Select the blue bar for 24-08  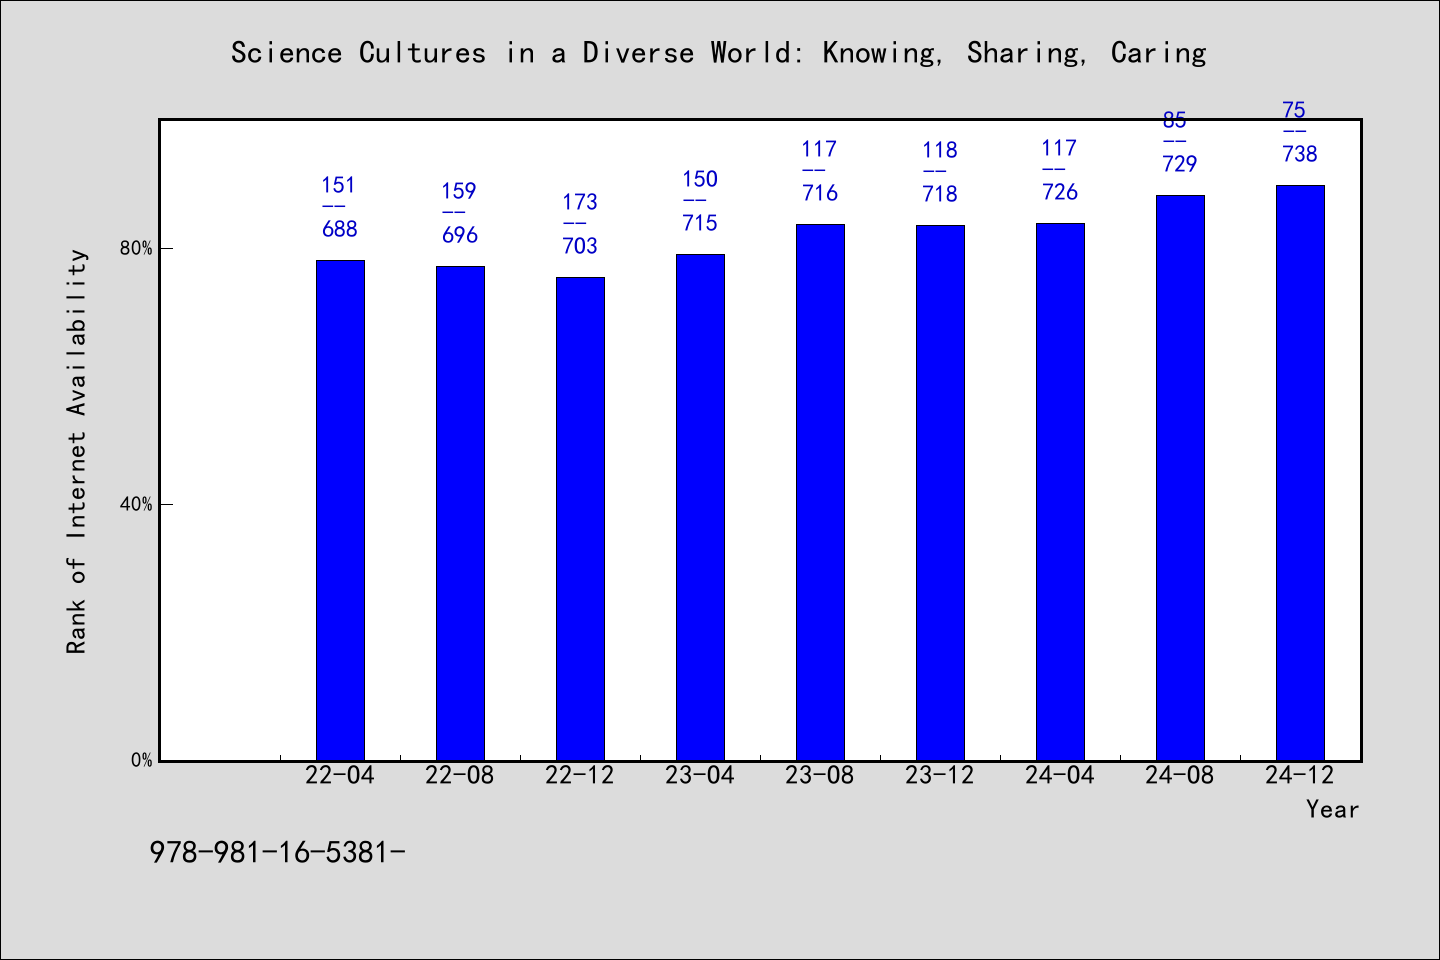(x=1180, y=478)
